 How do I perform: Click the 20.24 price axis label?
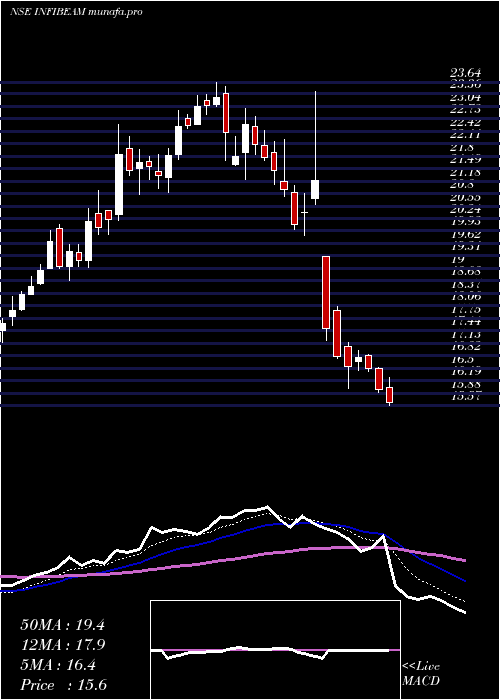[x=465, y=210]
